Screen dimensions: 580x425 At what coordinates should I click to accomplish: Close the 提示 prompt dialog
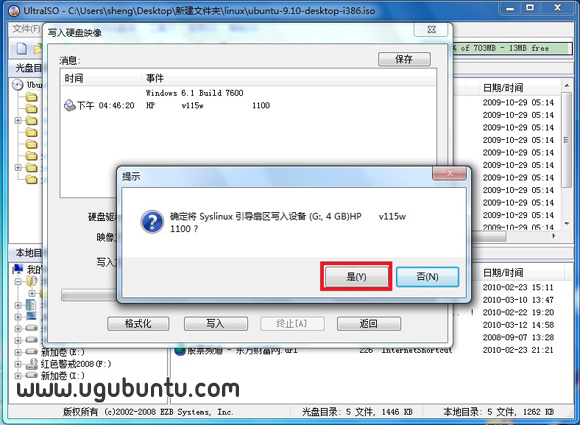click(449, 173)
